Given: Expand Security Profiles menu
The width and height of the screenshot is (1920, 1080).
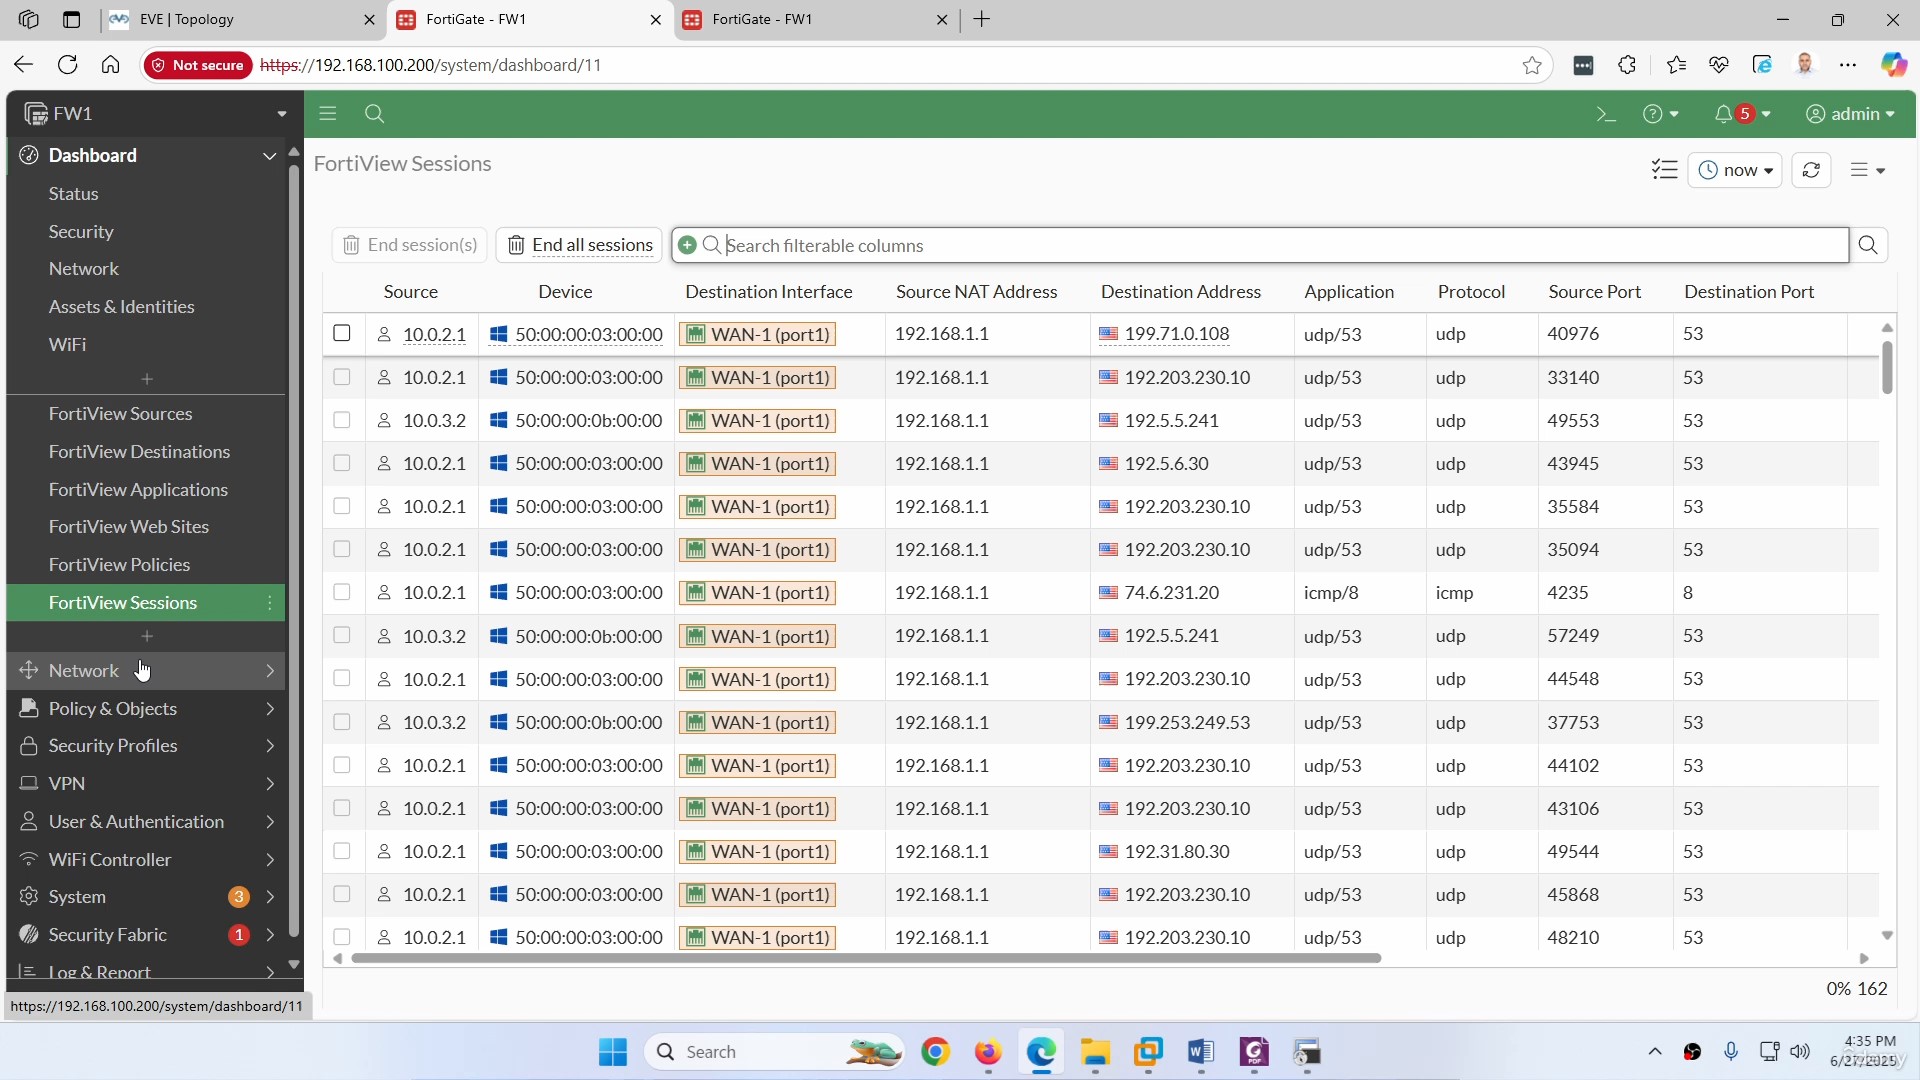Looking at the screenshot, I should point(146,746).
